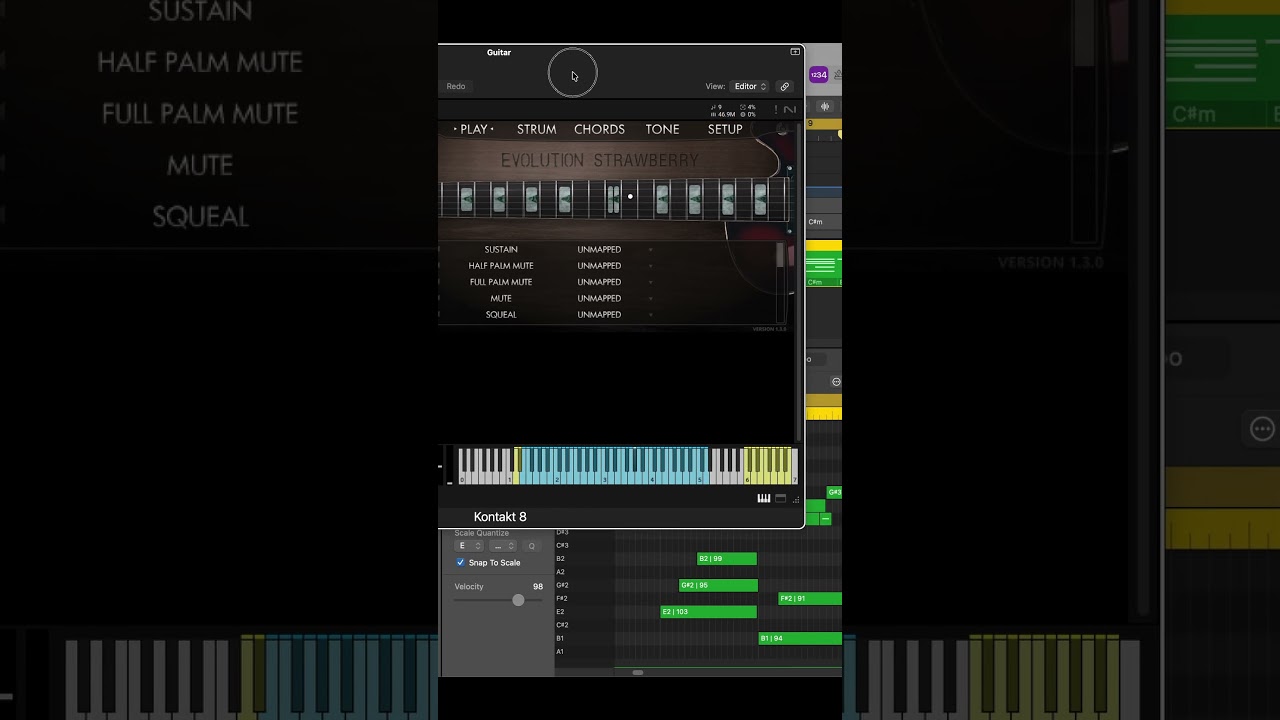
Task: Open the FULL PALM MUTE mapping dropdown arrow
Action: tap(650, 282)
